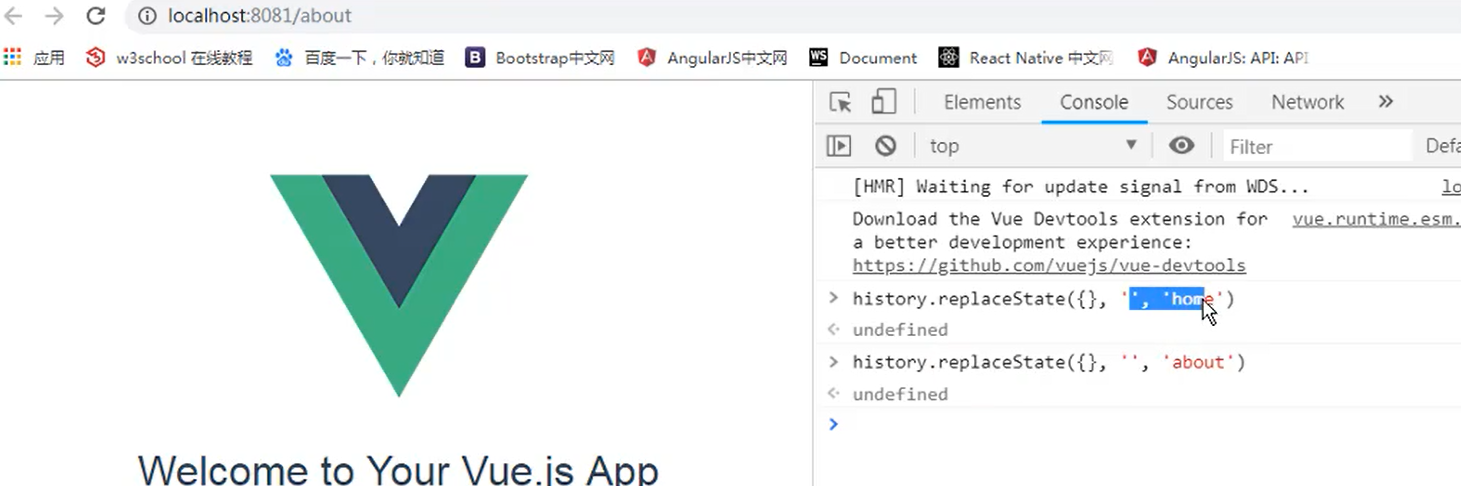Expand the replaceState 'home' console entry
The image size is (1461, 486).
tap(833, 298)
